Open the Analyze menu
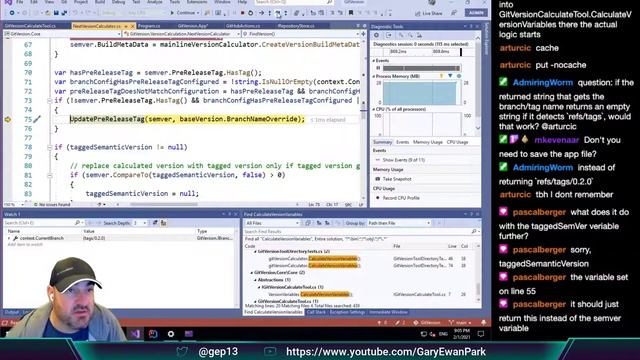Screen dimensions: 640x360 click(154, 2)
